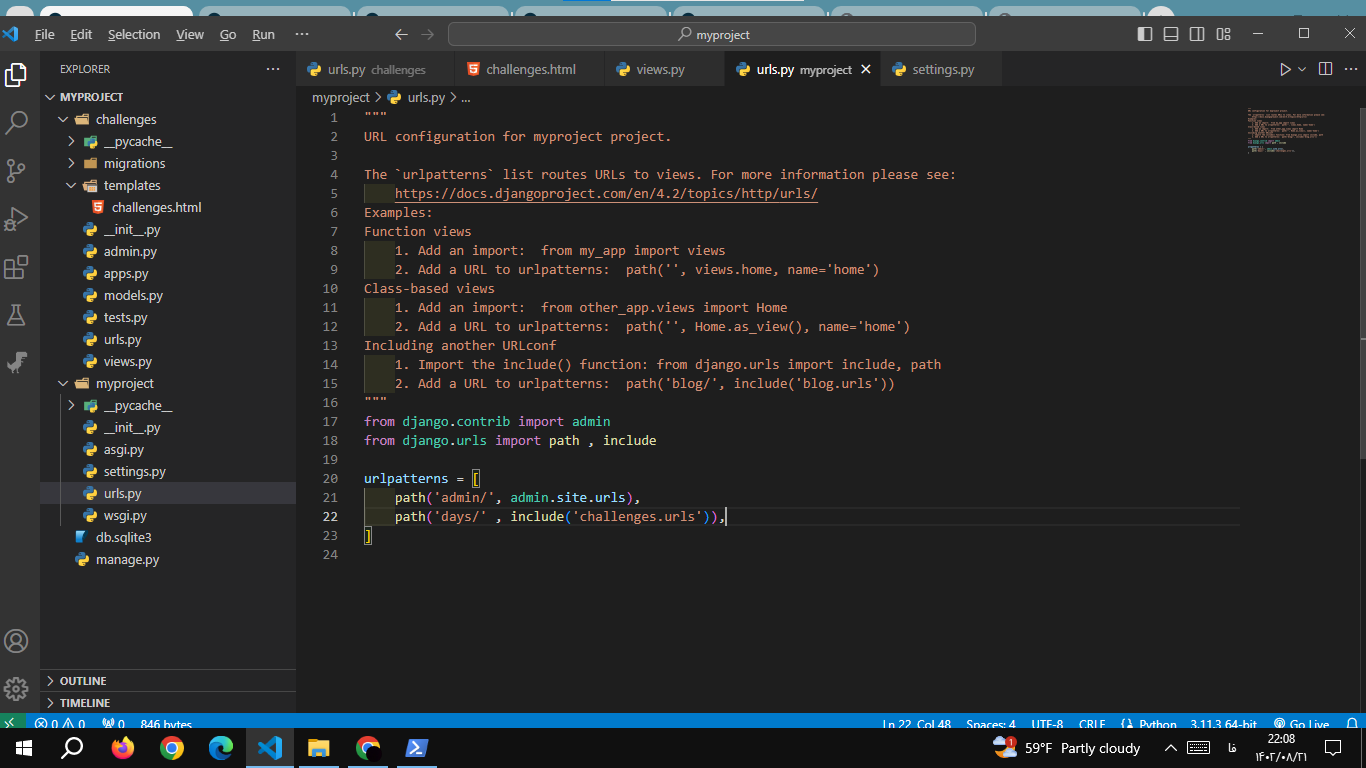This screenshot has width=1366, height=768.
Task: Open the Search view in activity bar
Action: point(17,123)
